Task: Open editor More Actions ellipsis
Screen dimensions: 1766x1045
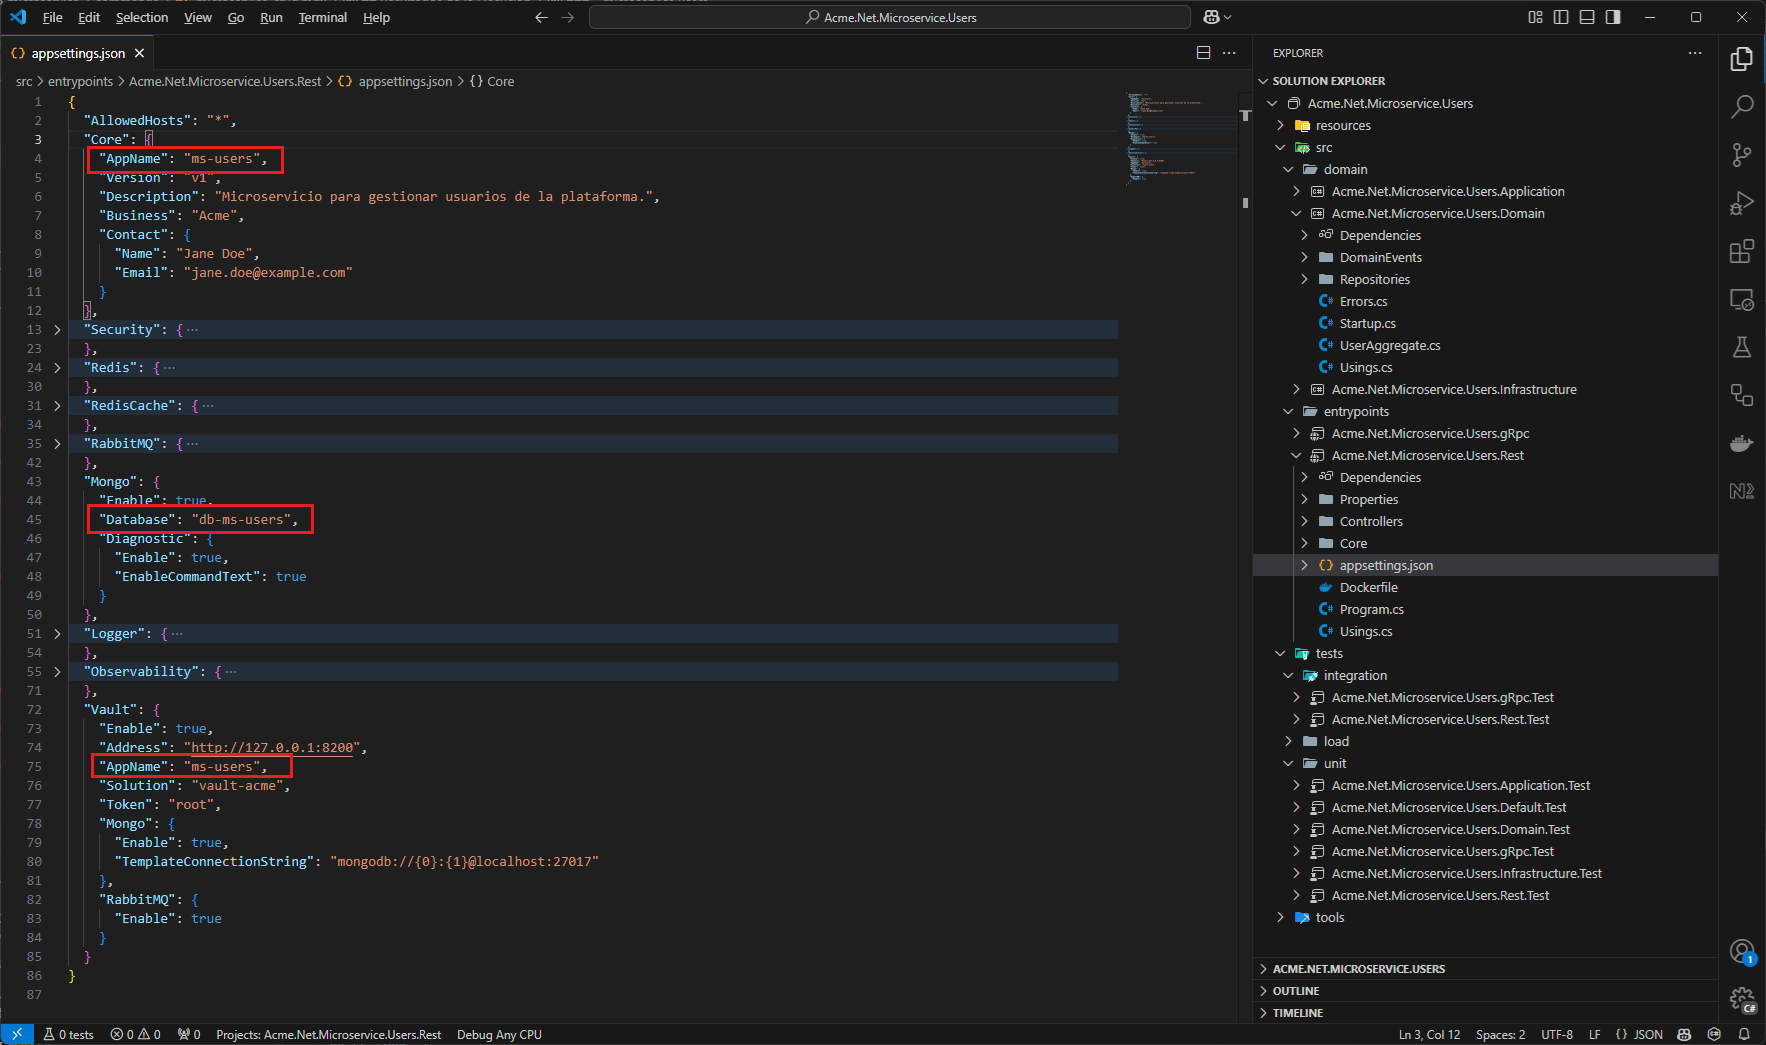Action: 1229,53
